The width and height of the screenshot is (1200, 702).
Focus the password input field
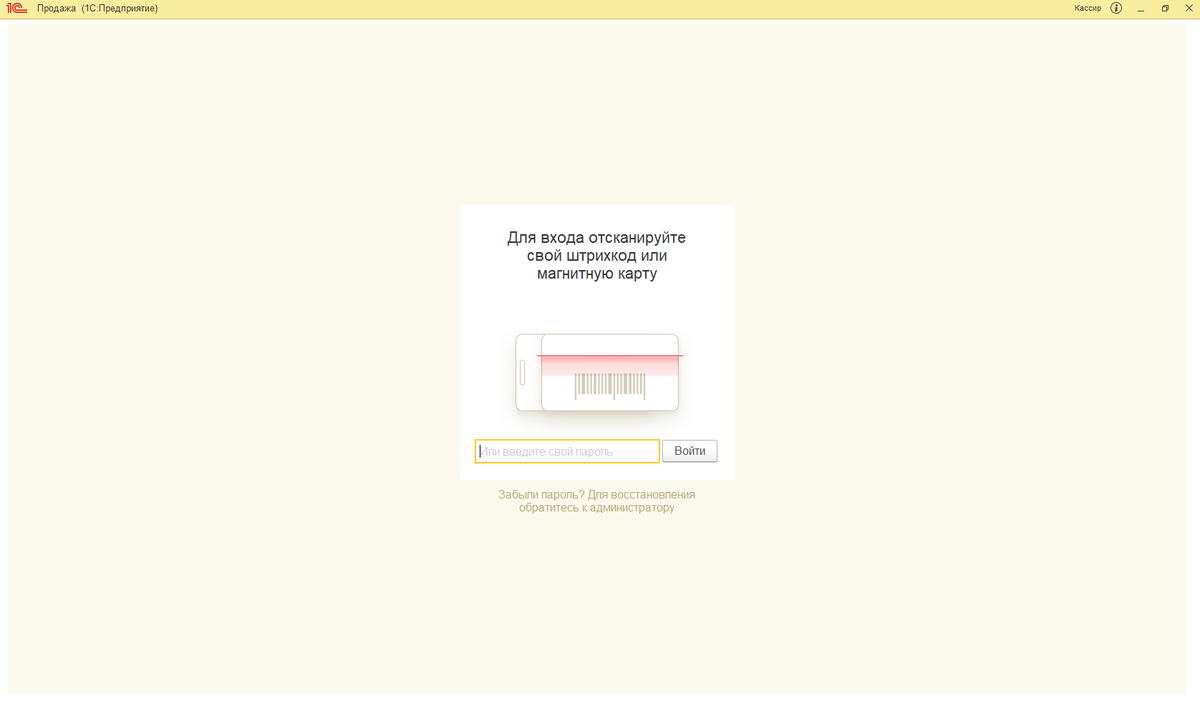(567, 451)
